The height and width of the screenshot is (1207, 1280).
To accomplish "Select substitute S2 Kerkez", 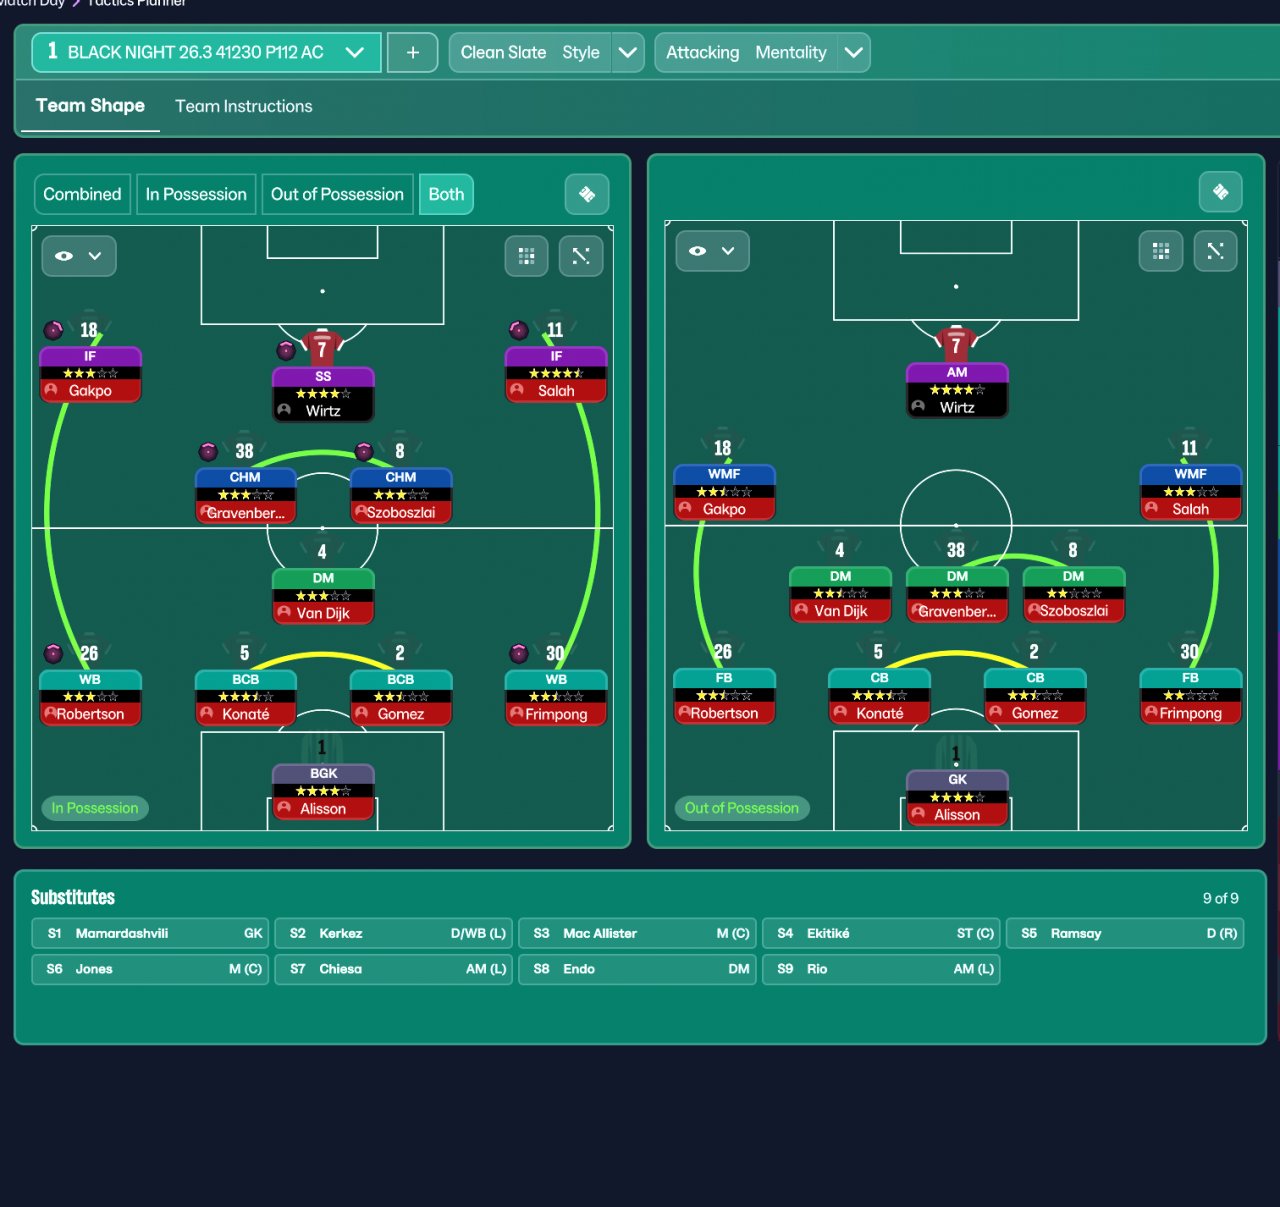I will click(x=394, y=933).
